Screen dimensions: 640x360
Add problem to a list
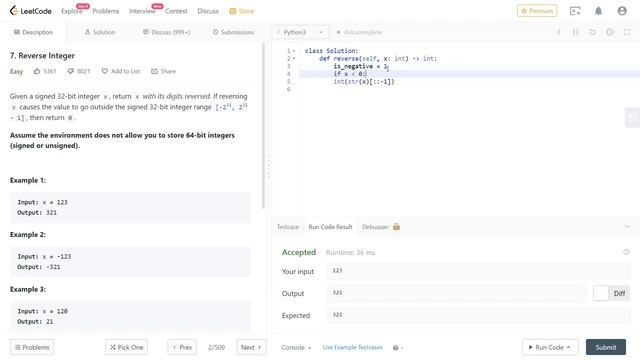click(121, 71)
